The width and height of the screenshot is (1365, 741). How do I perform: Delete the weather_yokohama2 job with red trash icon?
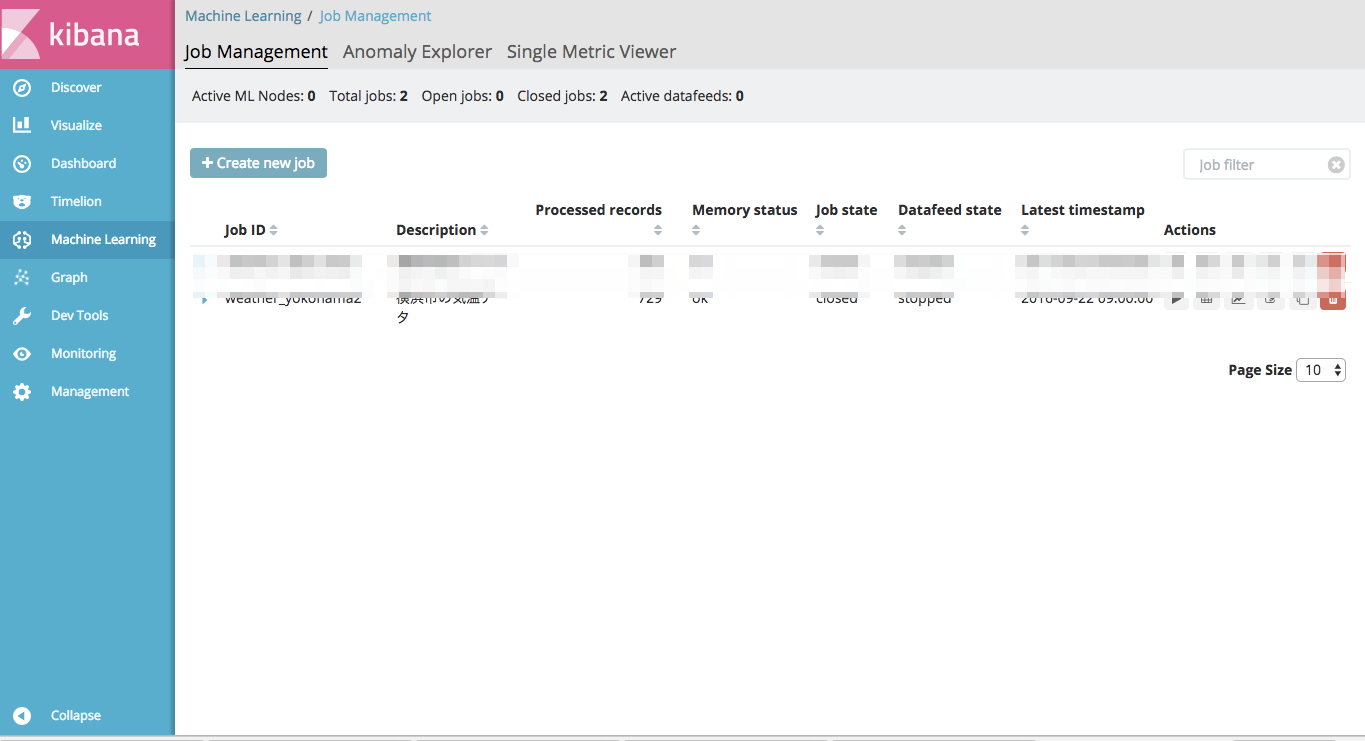[x=1332, y=299]
